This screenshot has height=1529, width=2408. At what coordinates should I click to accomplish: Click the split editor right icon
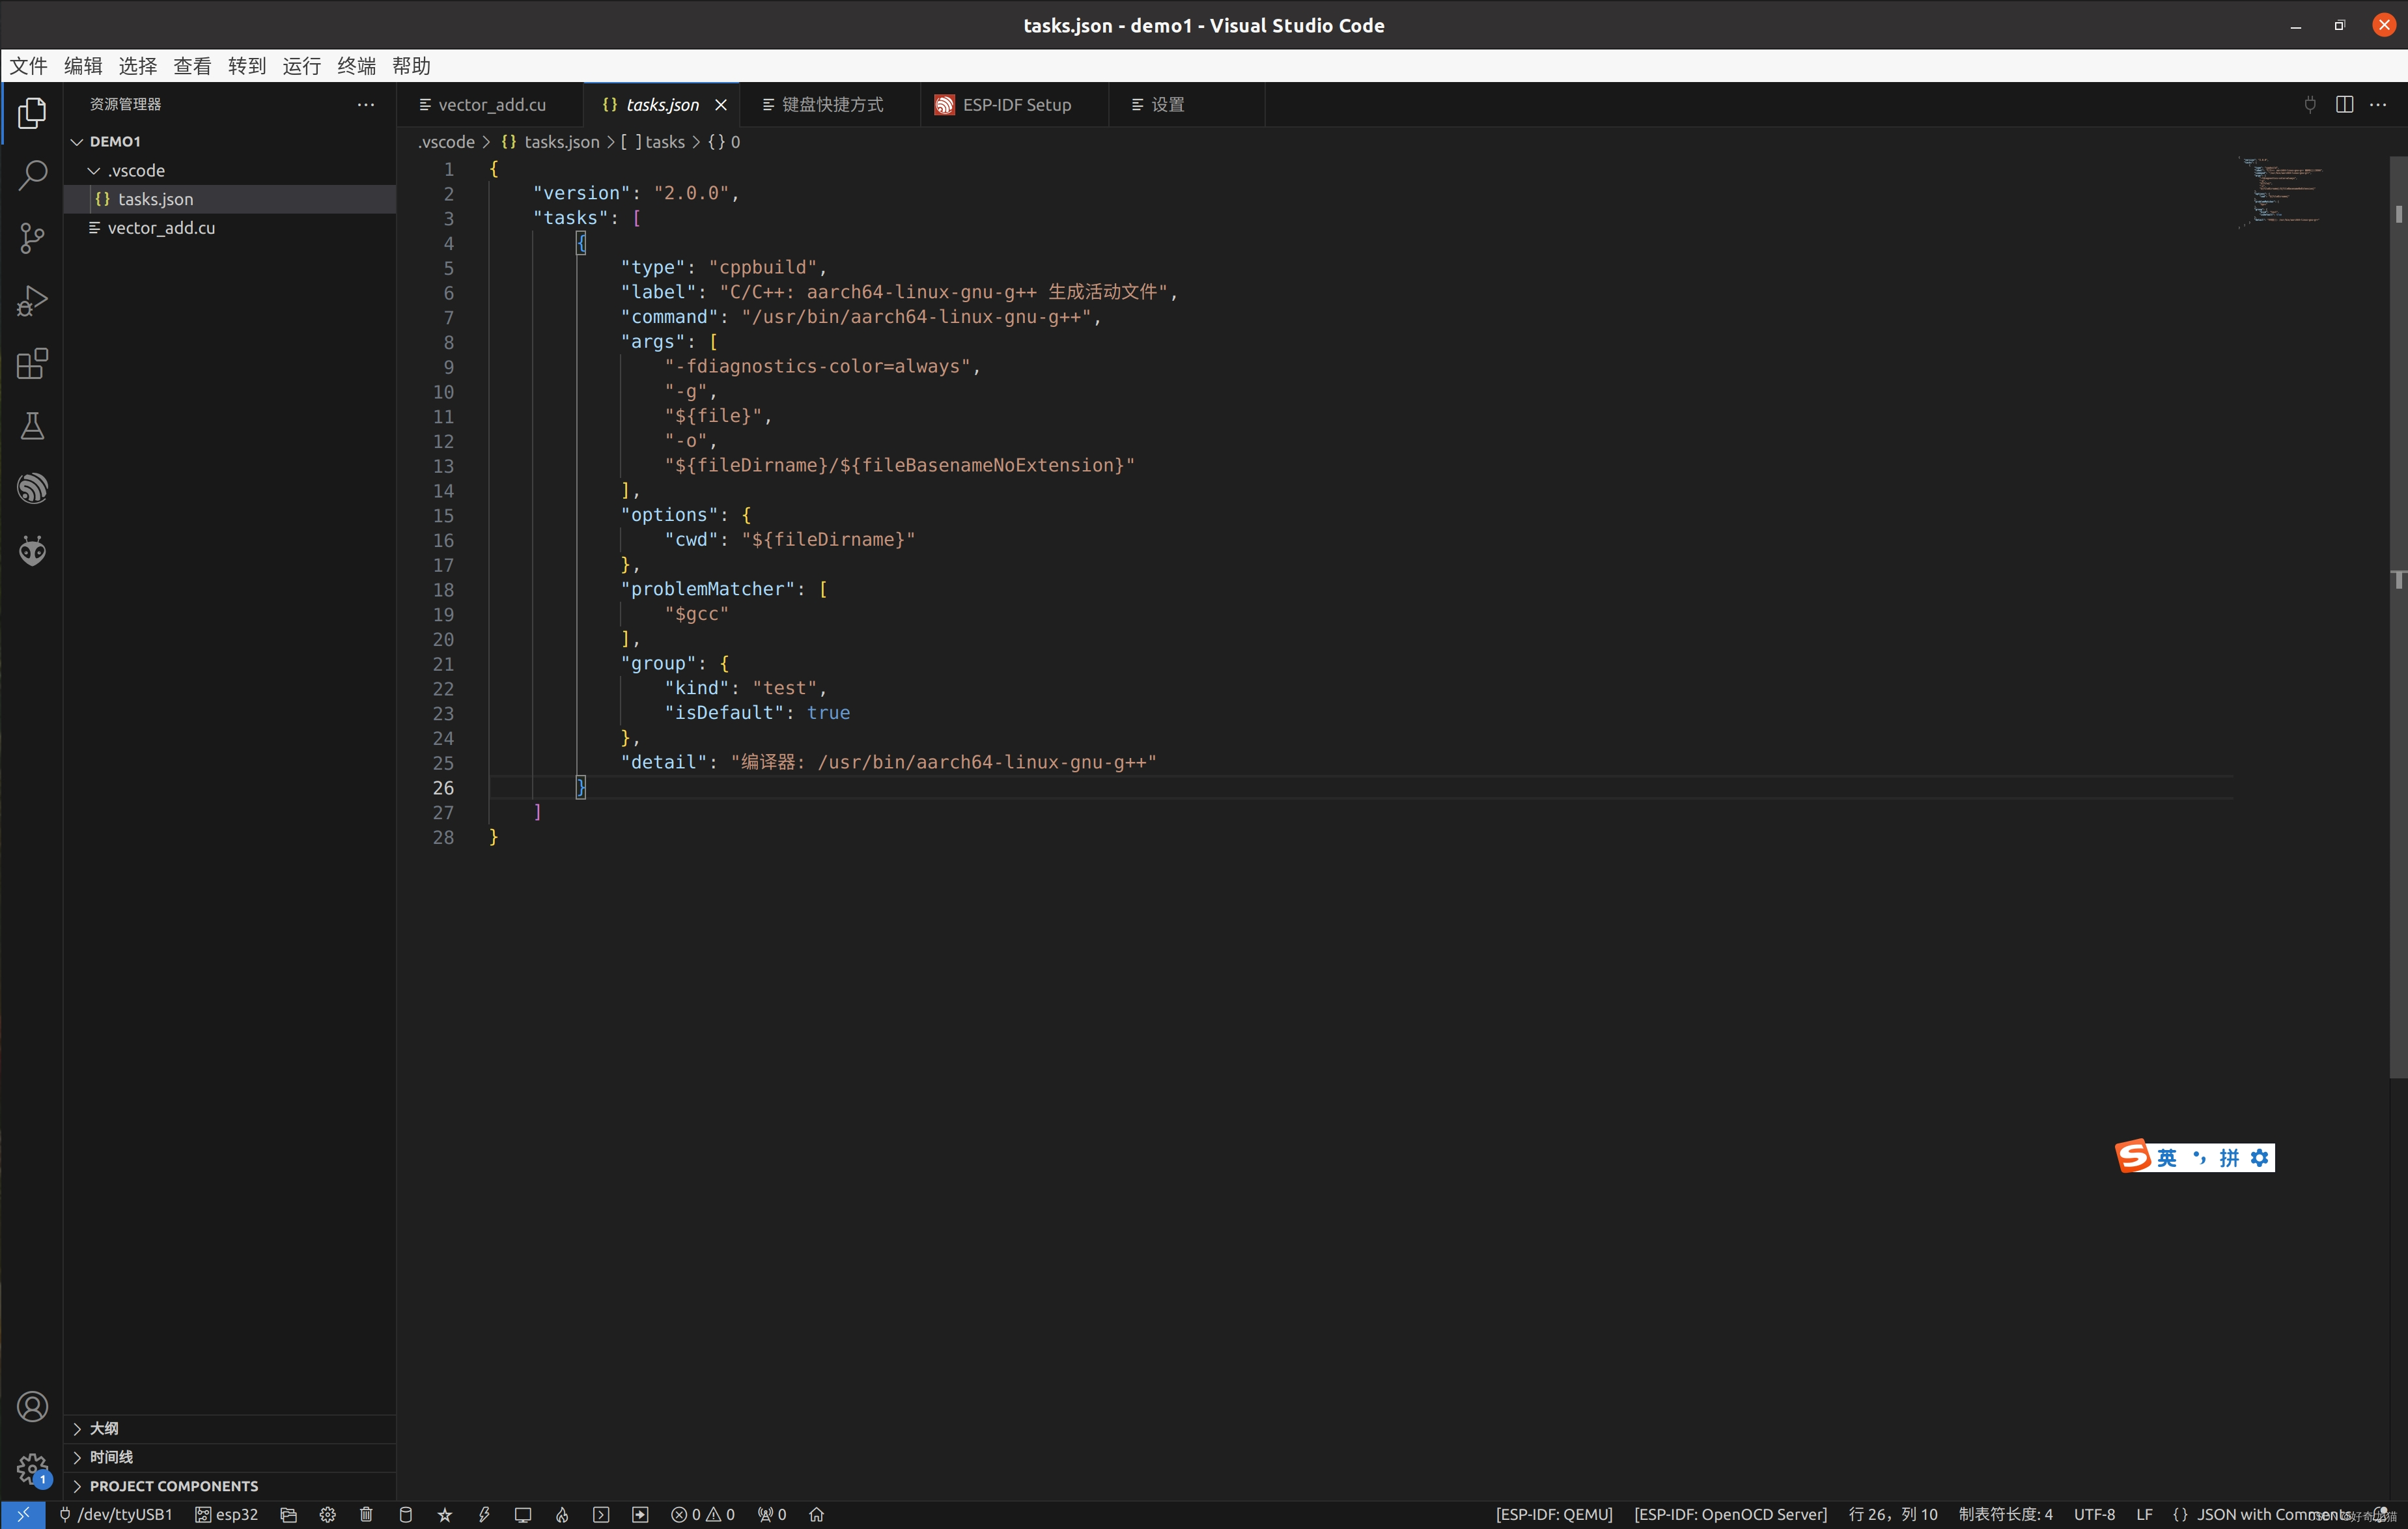coord(2344,104)
